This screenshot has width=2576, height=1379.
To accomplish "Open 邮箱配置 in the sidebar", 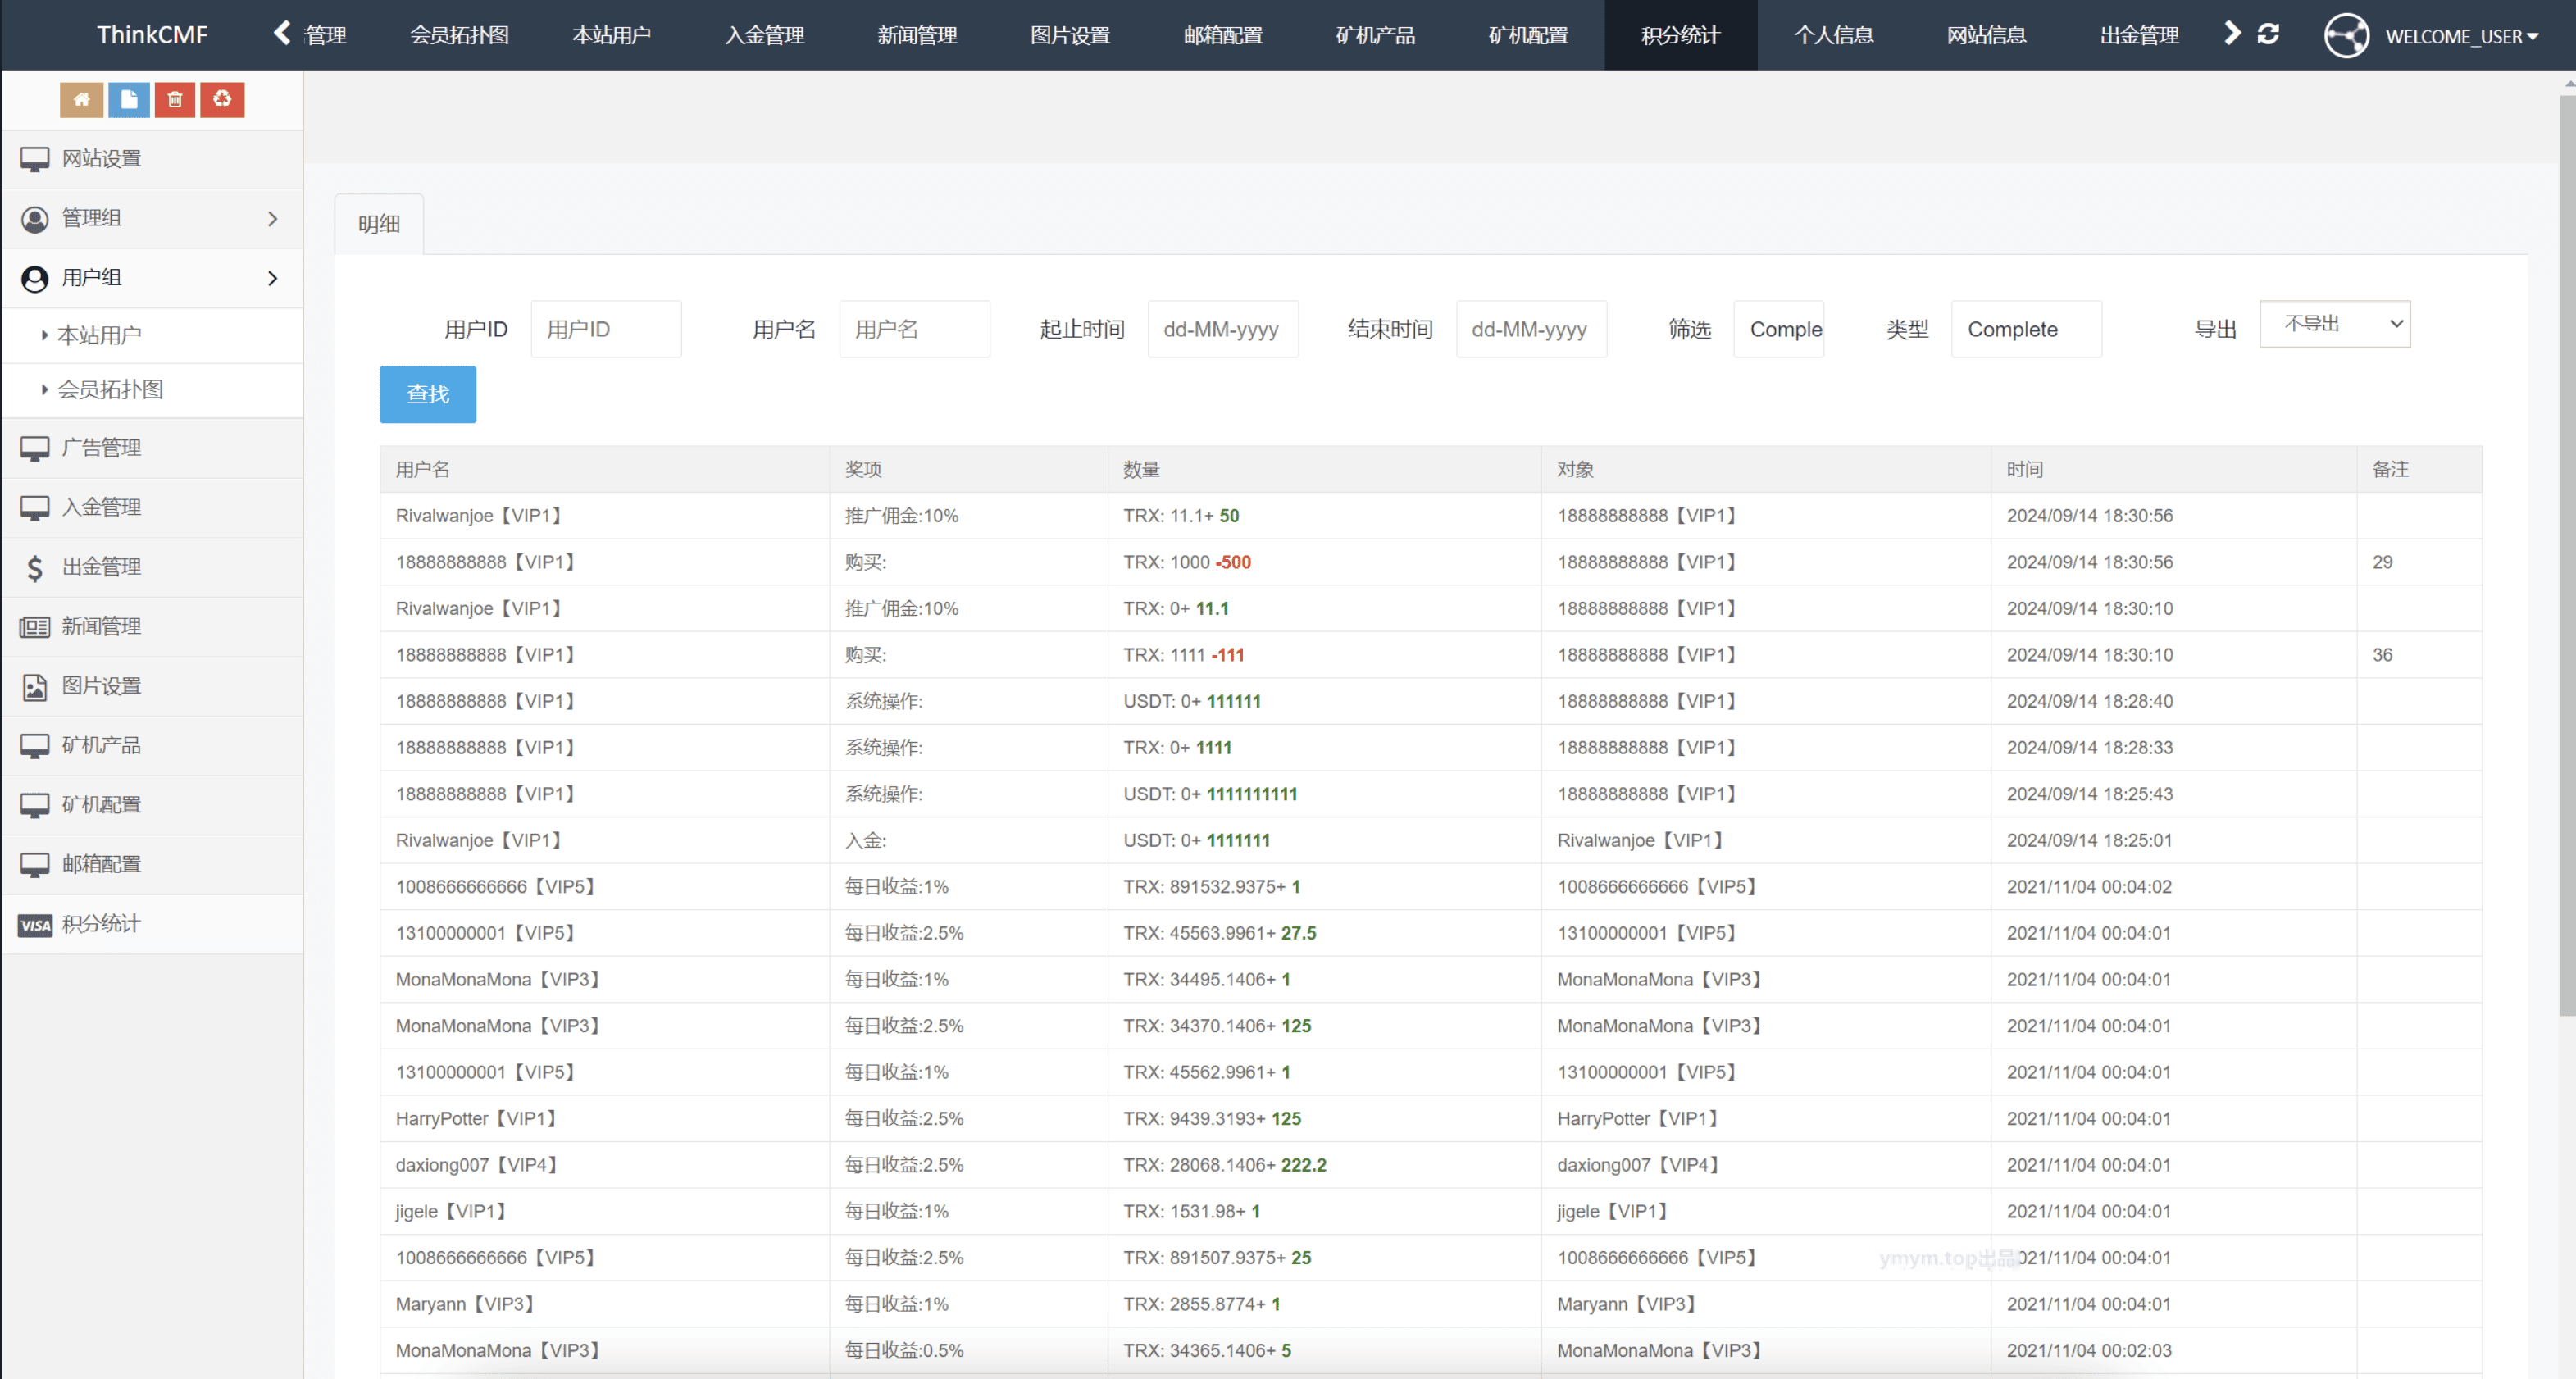I will click(152, 865).
